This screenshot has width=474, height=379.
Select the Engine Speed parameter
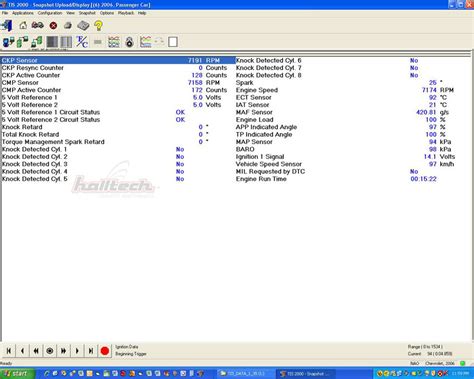(x=353, y=90)
